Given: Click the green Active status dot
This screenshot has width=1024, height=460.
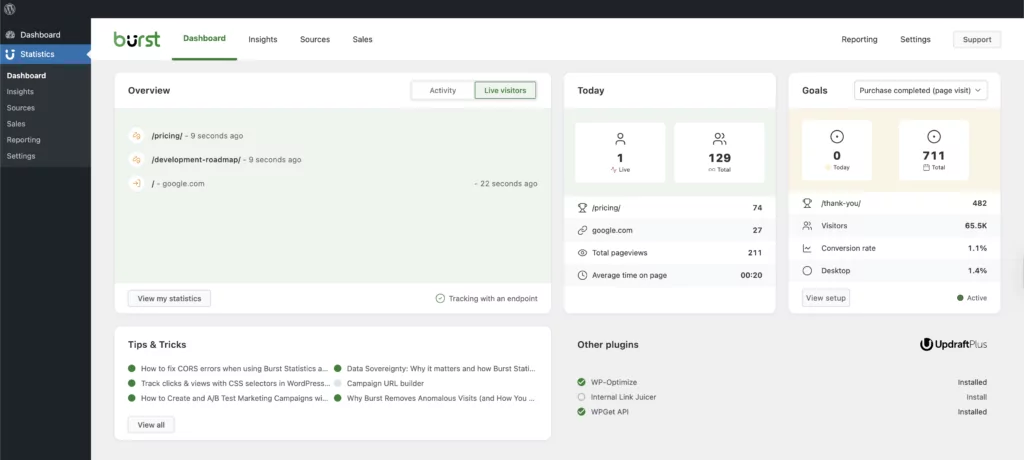Looking at the screenshot, I should [x=960, y=298].
